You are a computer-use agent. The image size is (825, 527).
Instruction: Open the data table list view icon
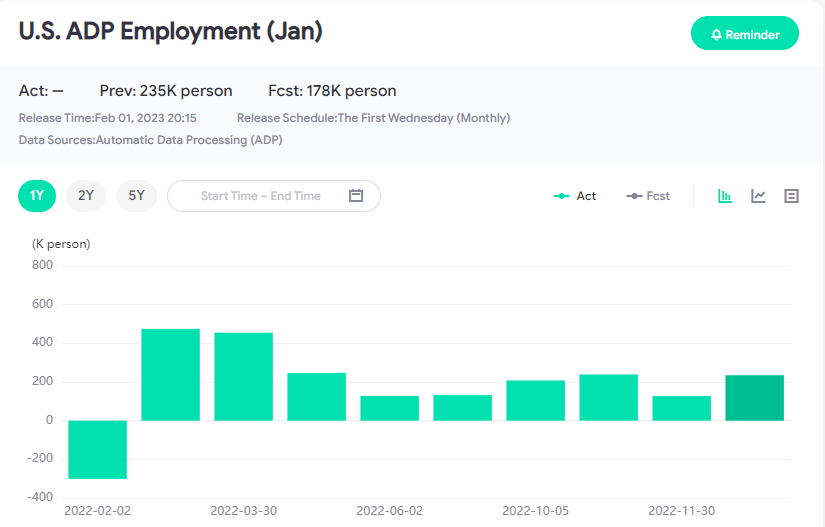point(791,196)
